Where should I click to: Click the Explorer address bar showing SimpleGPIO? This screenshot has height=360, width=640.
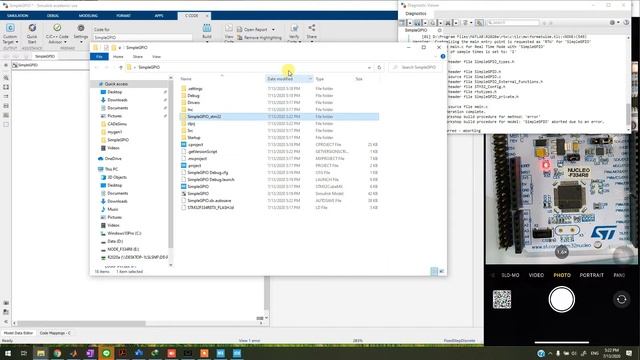click(x=249, y=67)
